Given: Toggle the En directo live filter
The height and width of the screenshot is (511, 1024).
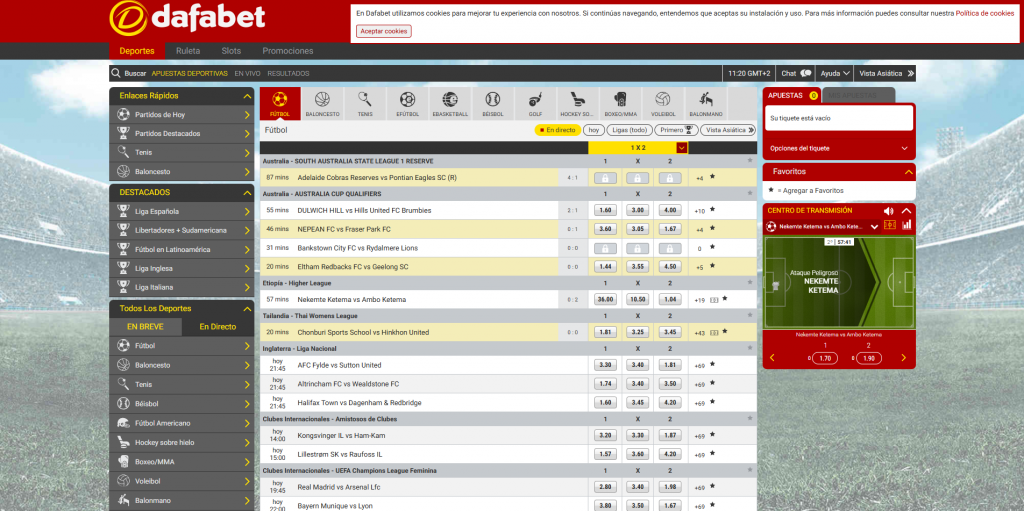Looking at the screenshot, I should coord(557,130).
